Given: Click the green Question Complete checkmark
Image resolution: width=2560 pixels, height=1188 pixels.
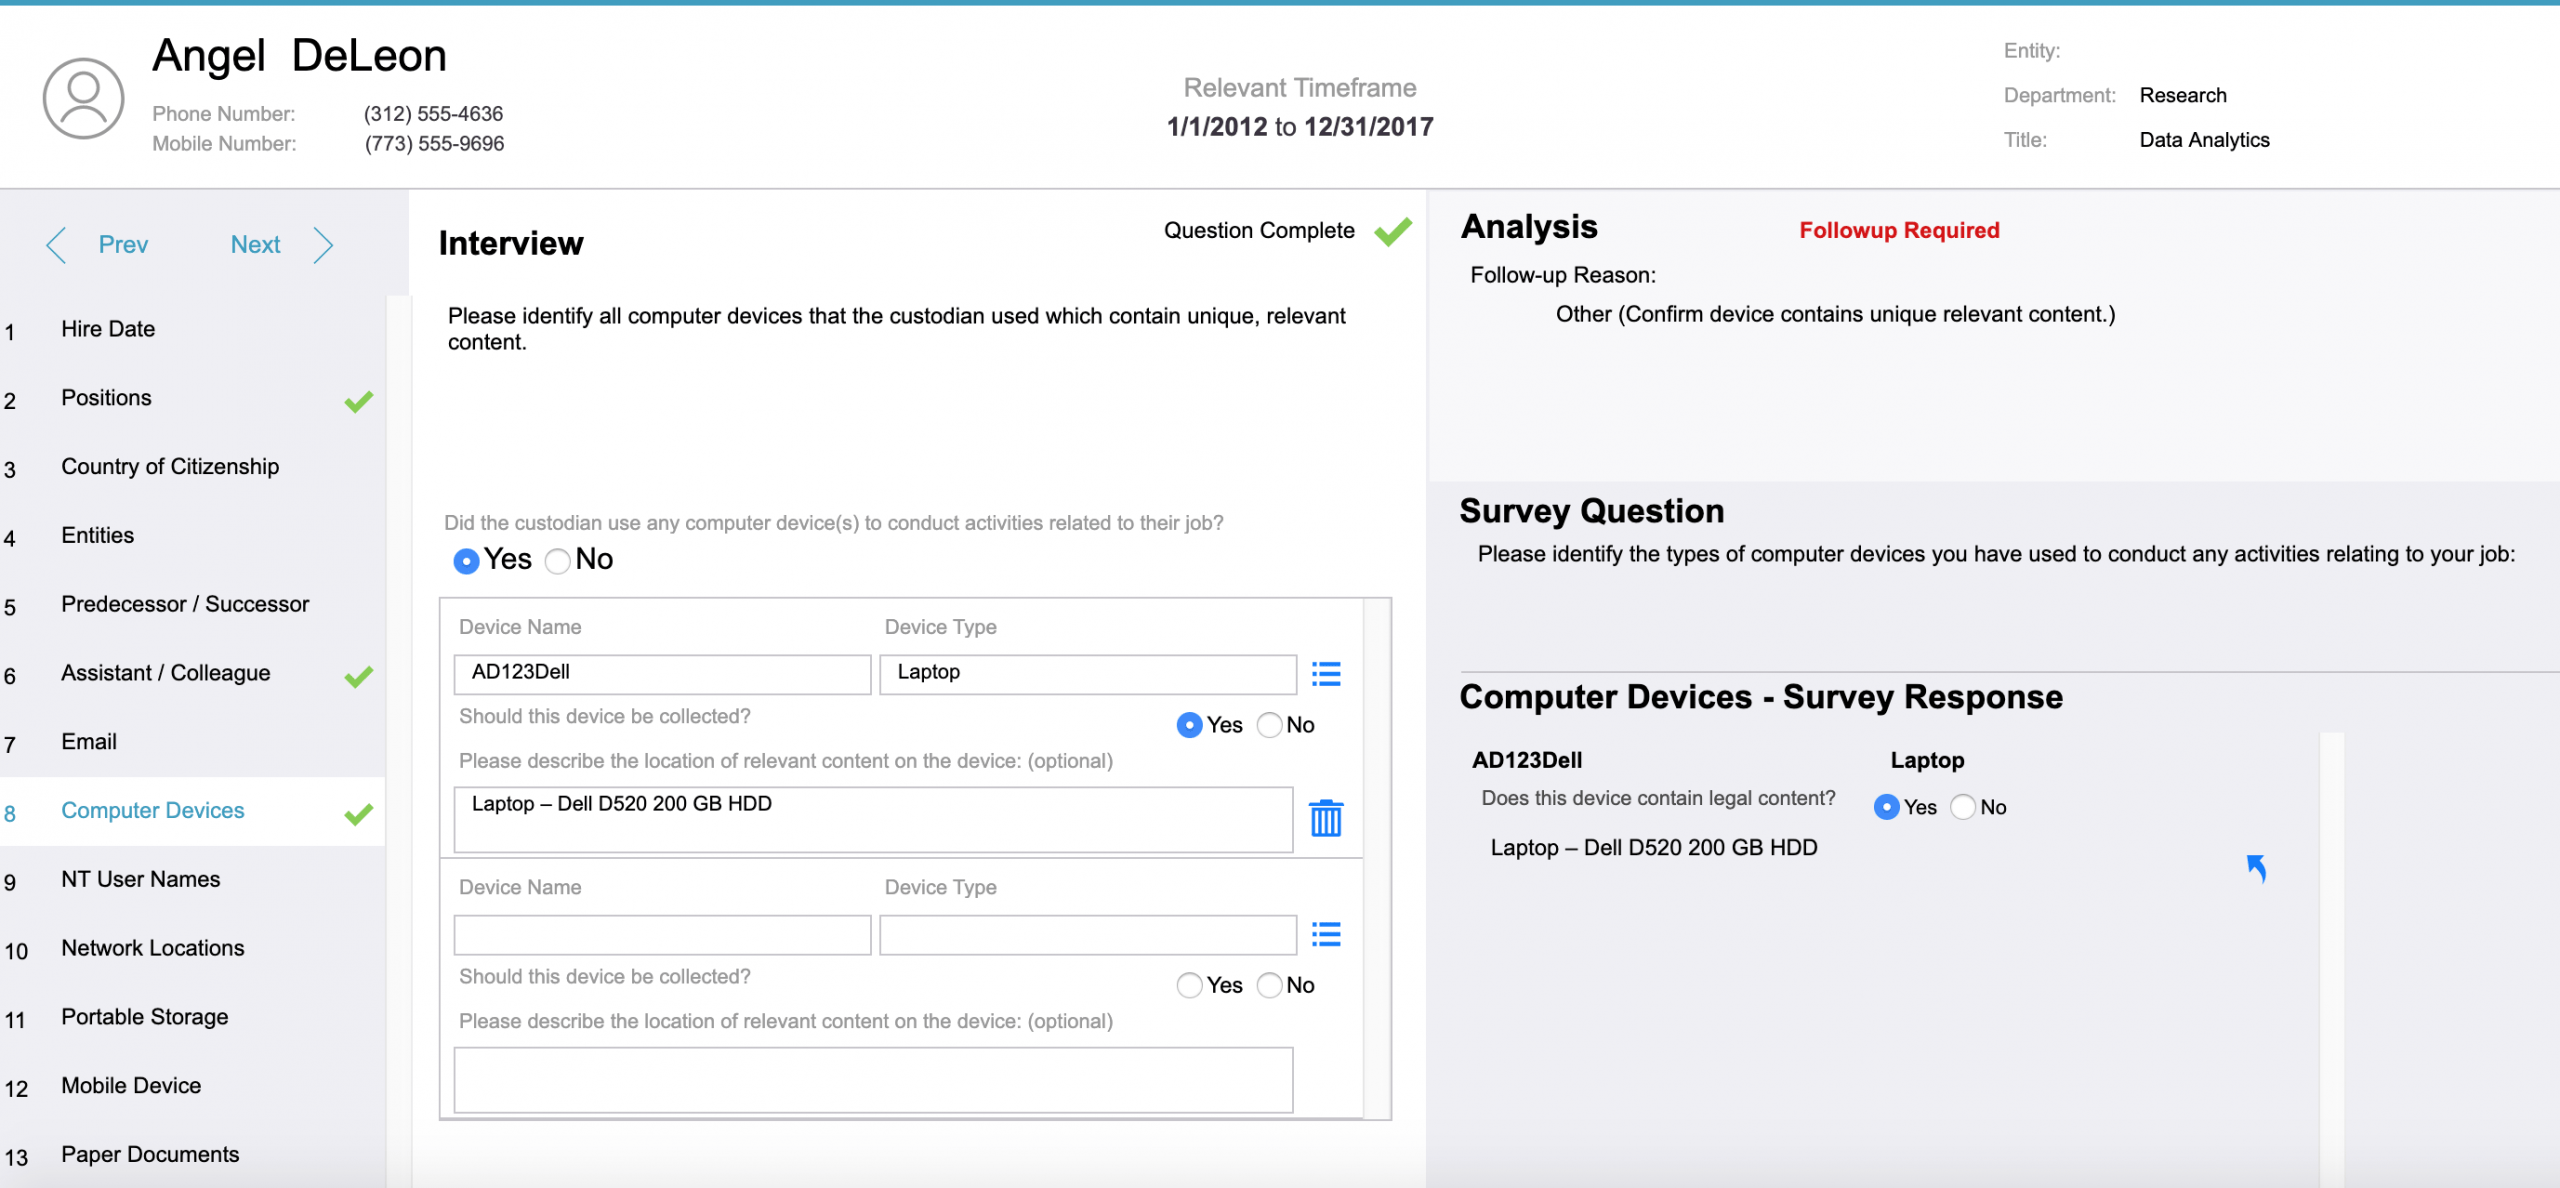Looking at the screenshot, I should (x=1393, y=231).
